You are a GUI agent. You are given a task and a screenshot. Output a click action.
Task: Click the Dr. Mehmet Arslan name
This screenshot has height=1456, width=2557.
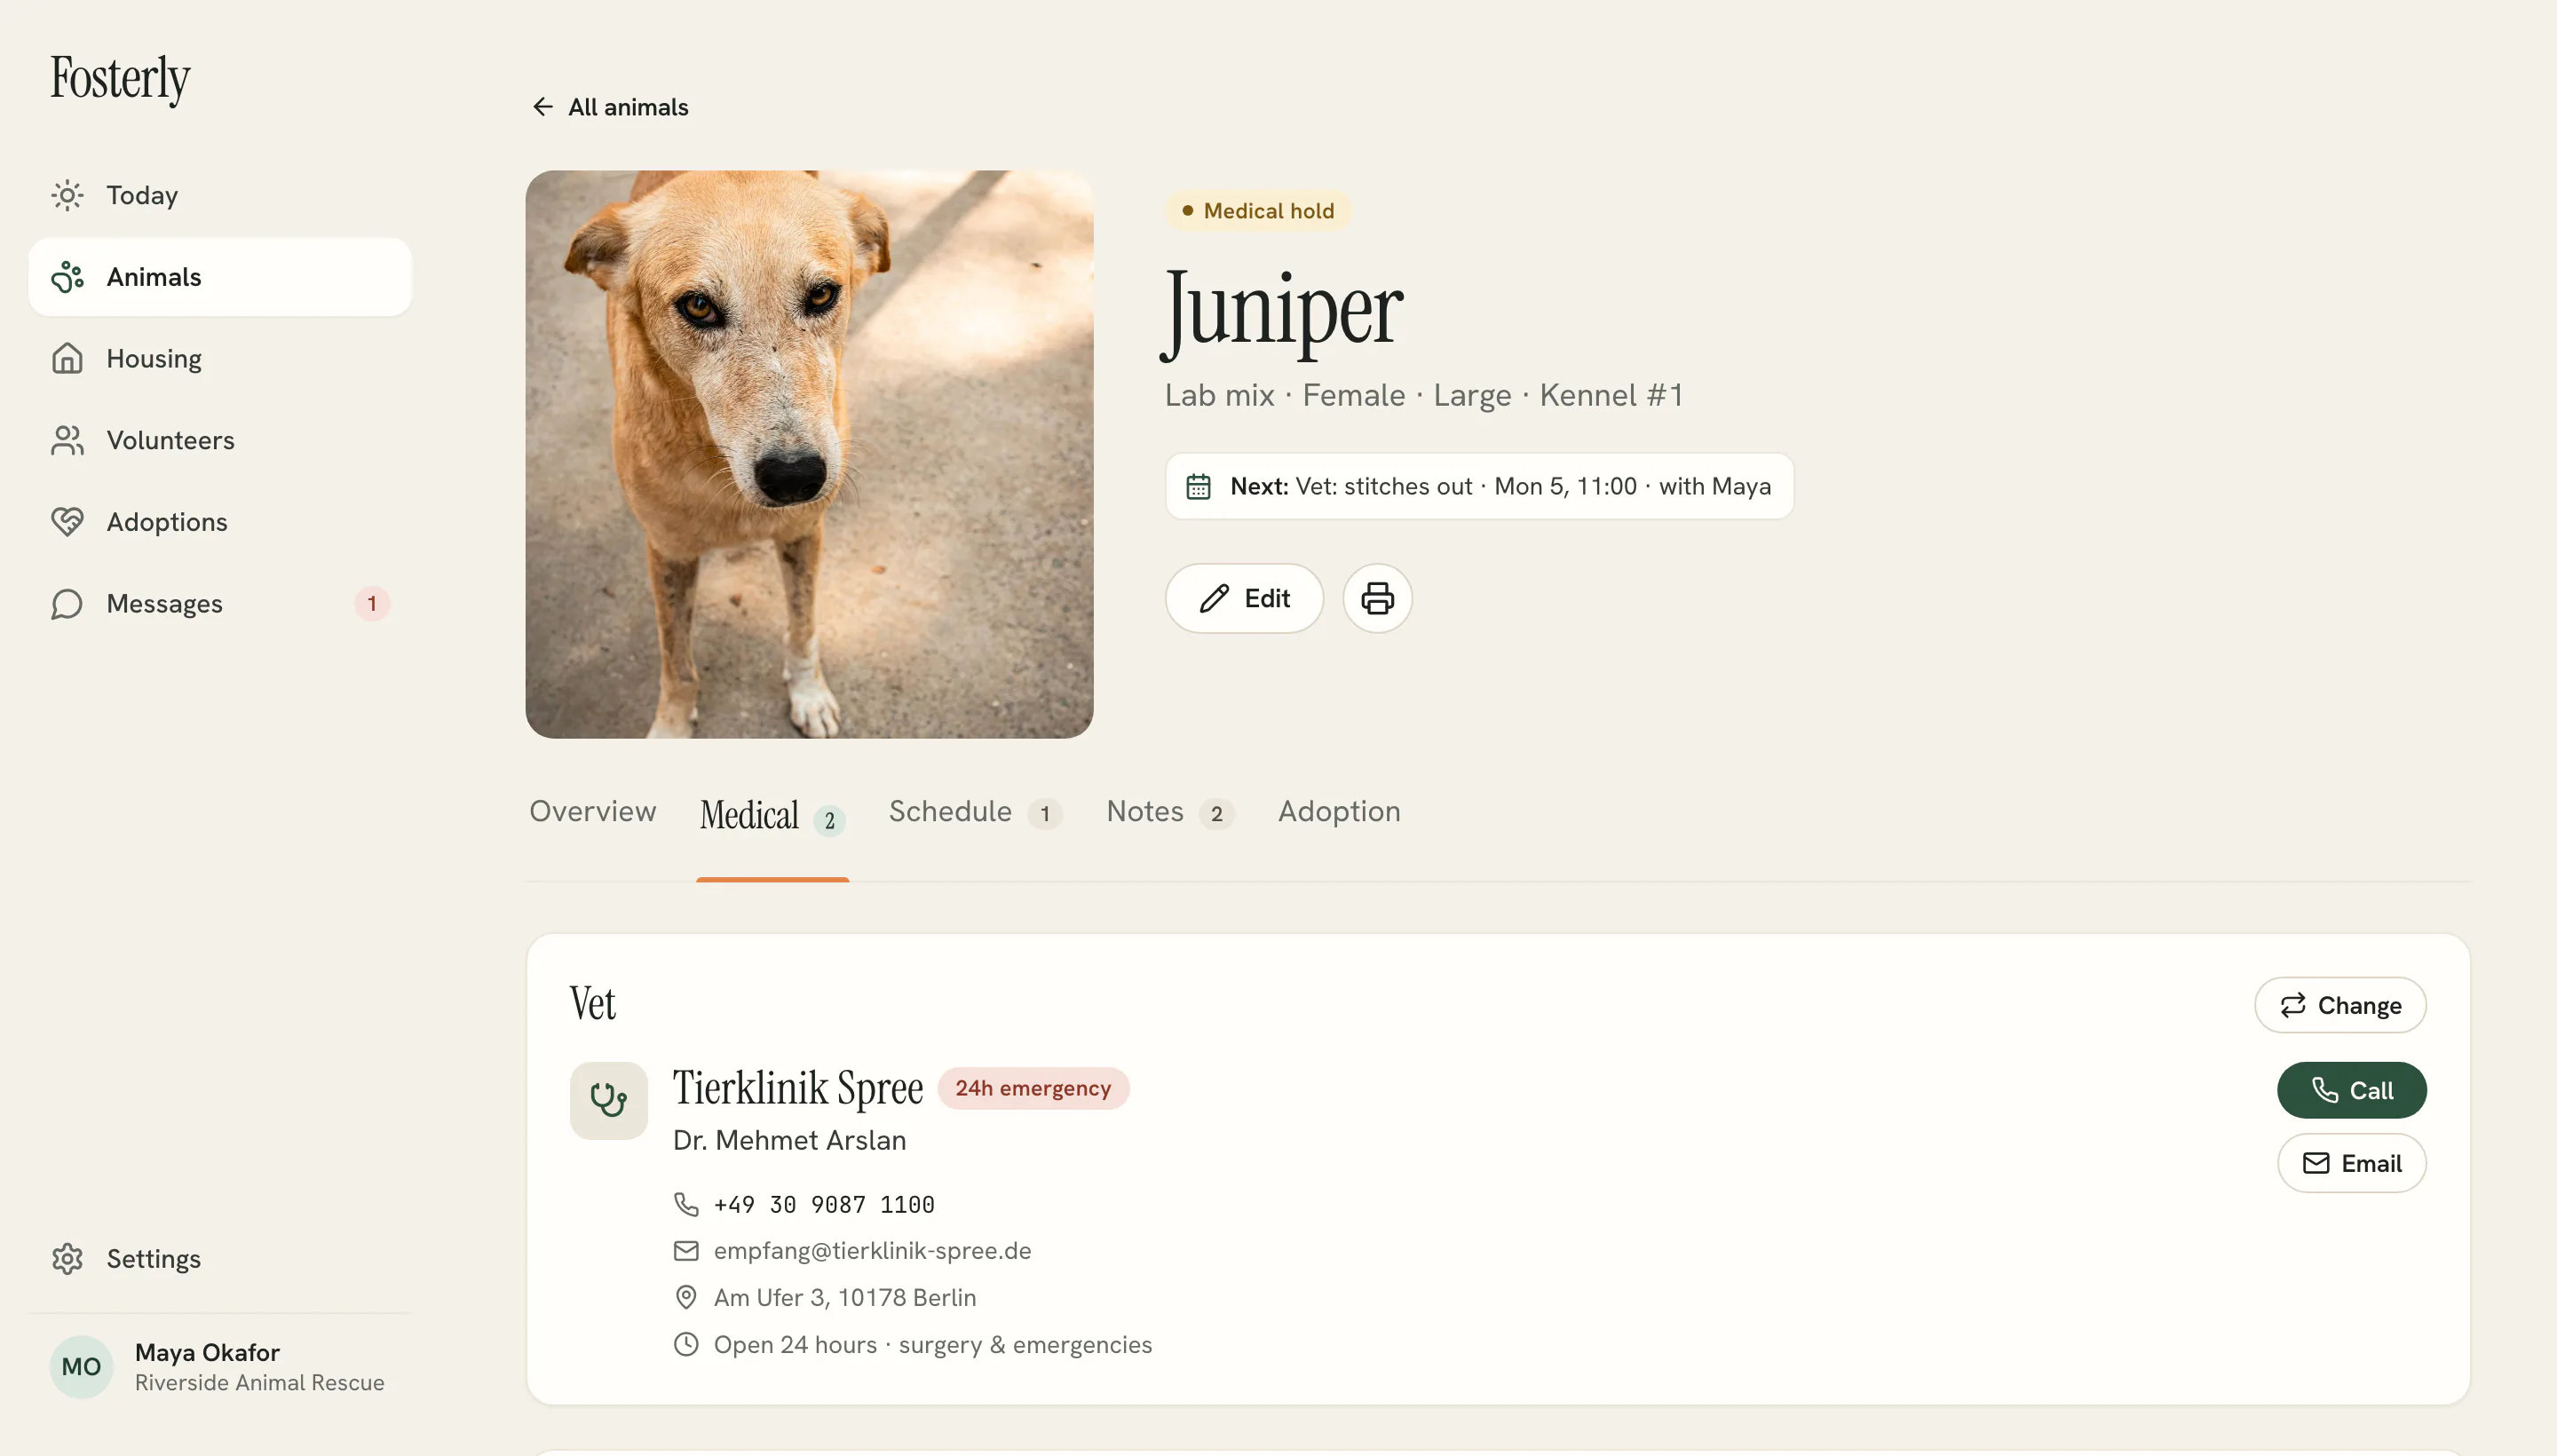[789, 1140]
